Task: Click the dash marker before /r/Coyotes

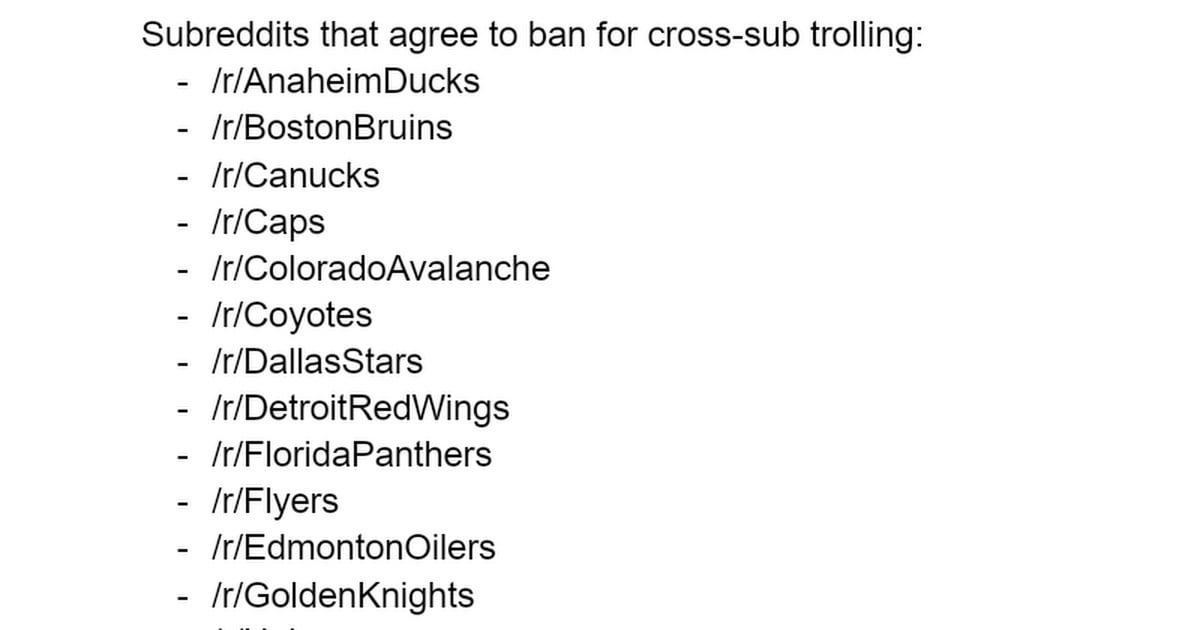Action: [182, 317]
